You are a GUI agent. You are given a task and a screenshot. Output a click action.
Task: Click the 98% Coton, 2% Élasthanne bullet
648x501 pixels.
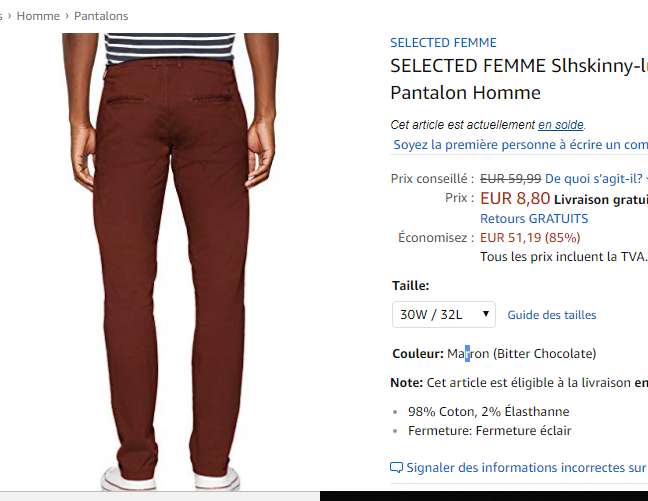(488, 412)
